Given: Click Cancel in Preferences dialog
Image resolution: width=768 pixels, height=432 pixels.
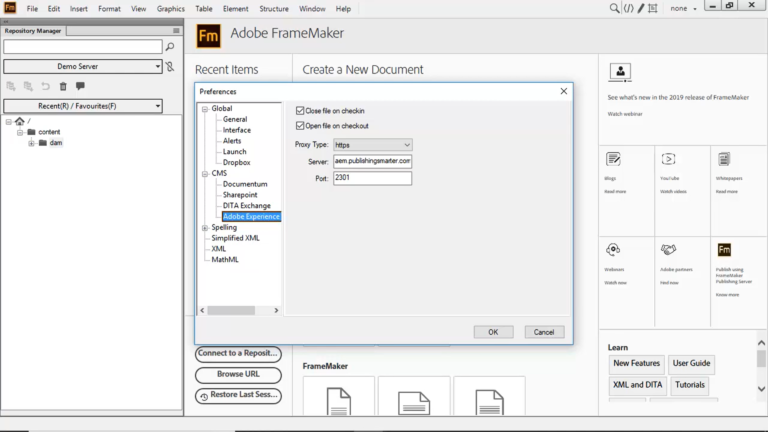Looking at the screenshot, I should (x=544, y=332).
